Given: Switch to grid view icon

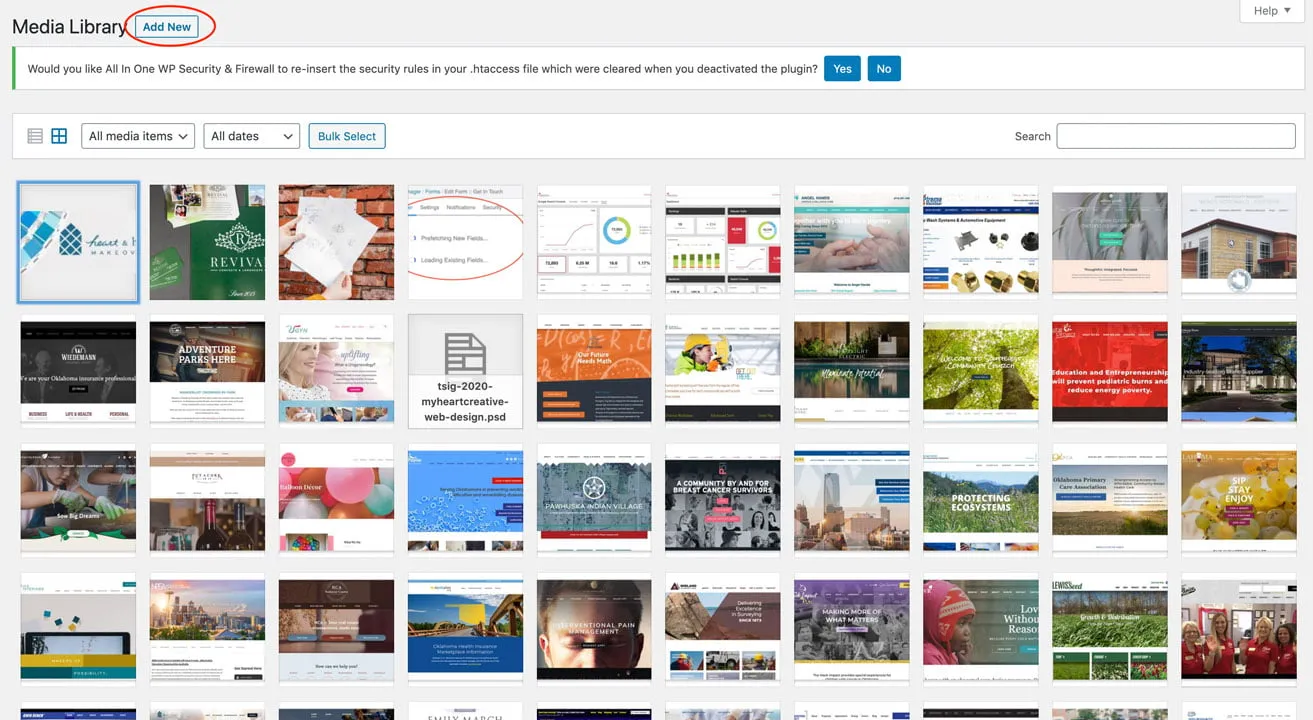Looking at the screenshot, I should (59, 136).
